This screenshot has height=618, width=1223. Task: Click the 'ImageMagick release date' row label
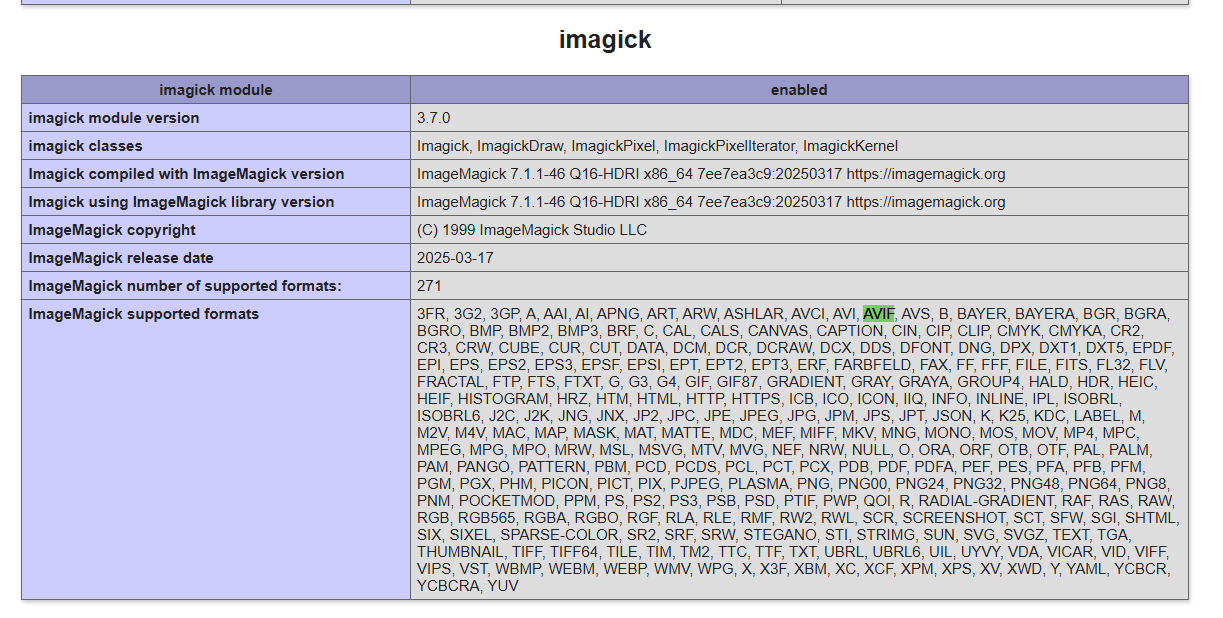coord(121,258)
